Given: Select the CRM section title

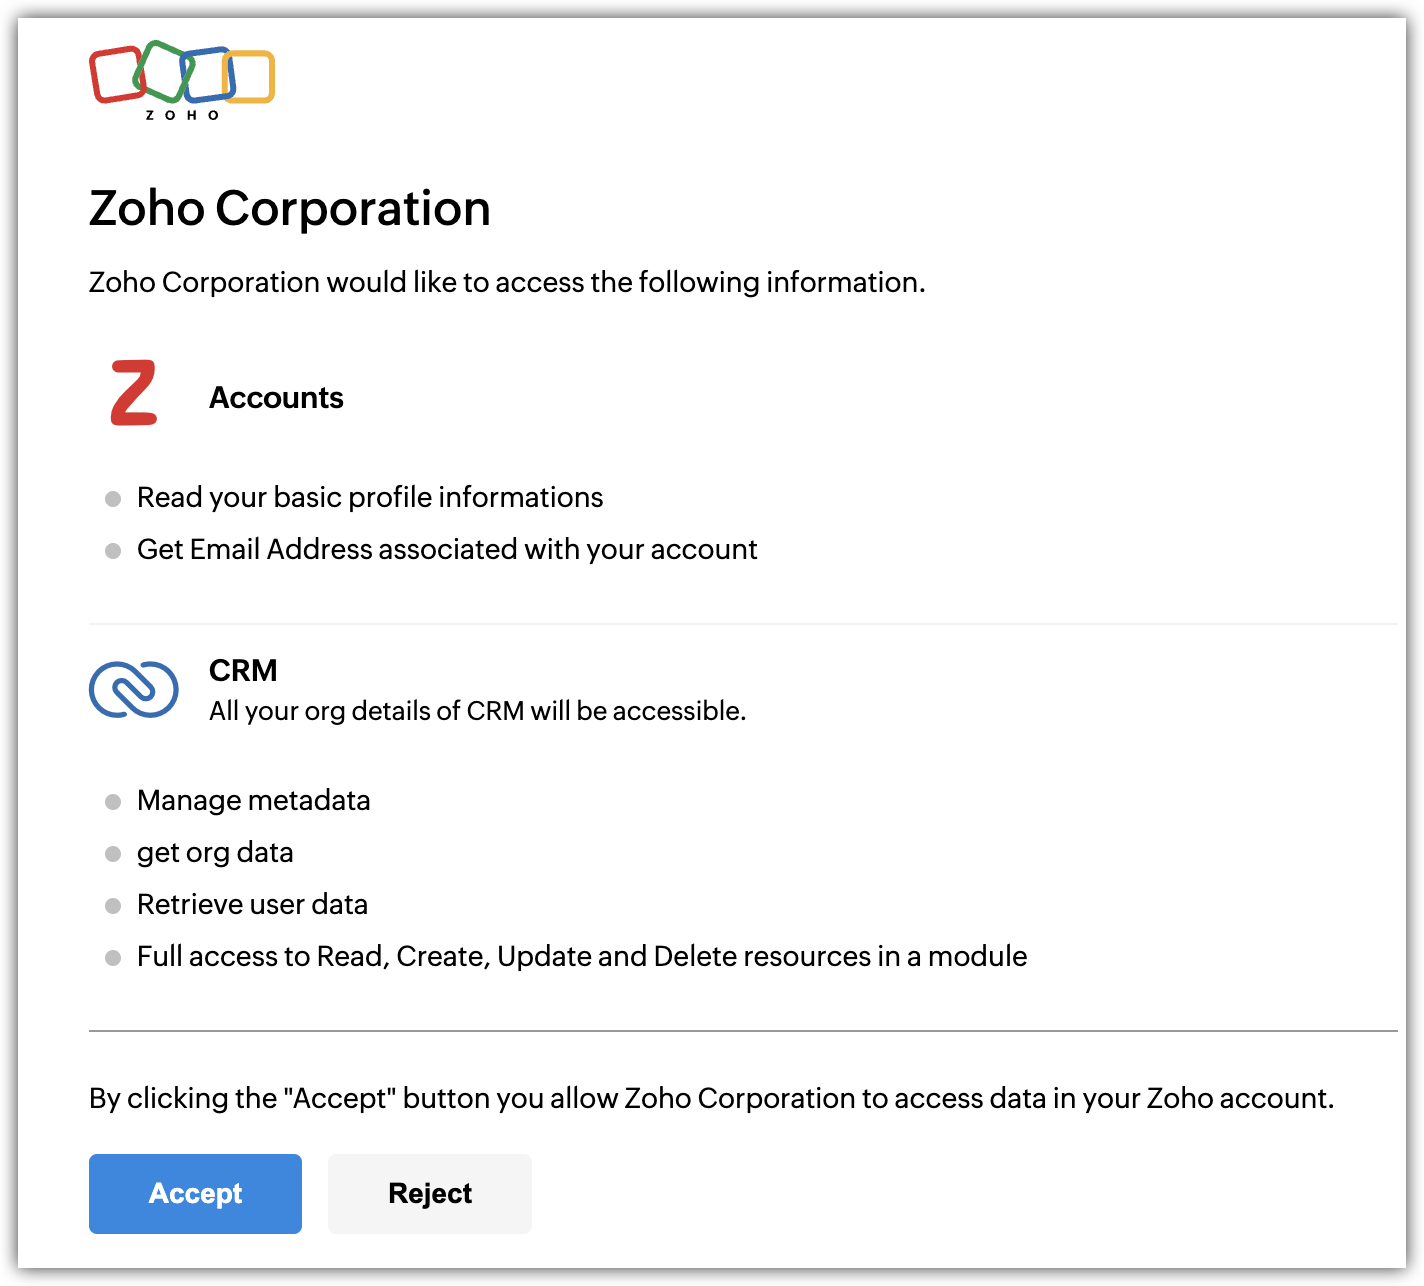Looking at the screenshot, I should 243,670.
